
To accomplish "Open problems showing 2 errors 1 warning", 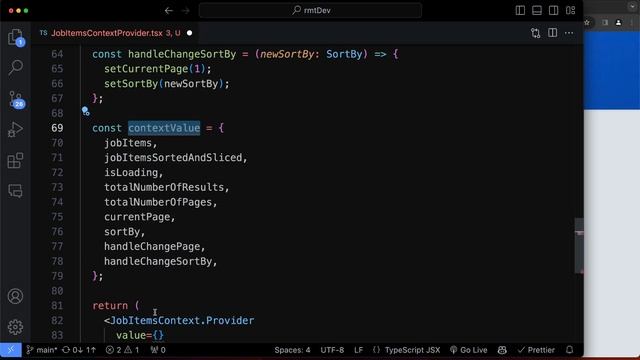I will [x=122, y=350].
